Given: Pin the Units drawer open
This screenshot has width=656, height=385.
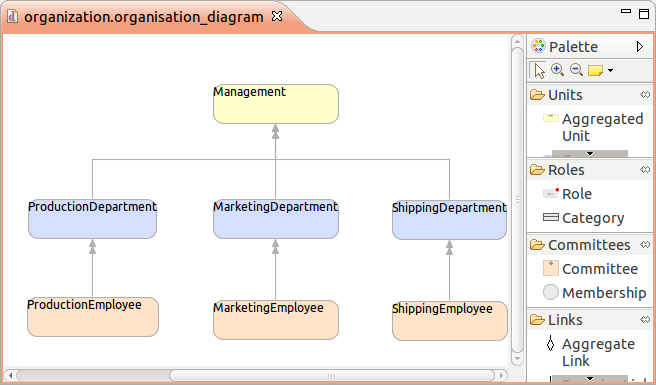Looking at the screenshot, I should click(x=645, y=95).
